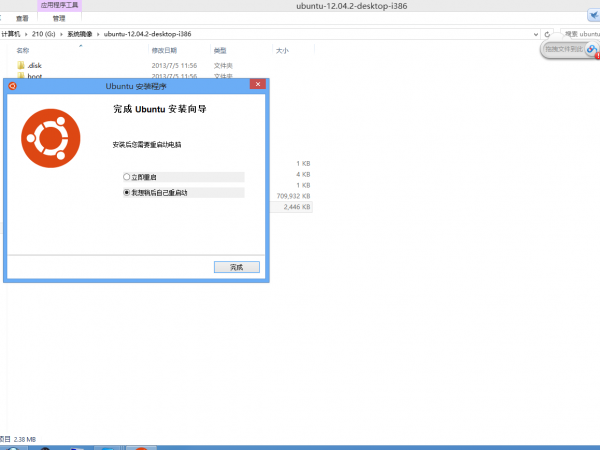Expand the address bar history dropdown arrow
Image resolution: width=600 pixels, height=450 pixels.
click(x=534, y=33)
